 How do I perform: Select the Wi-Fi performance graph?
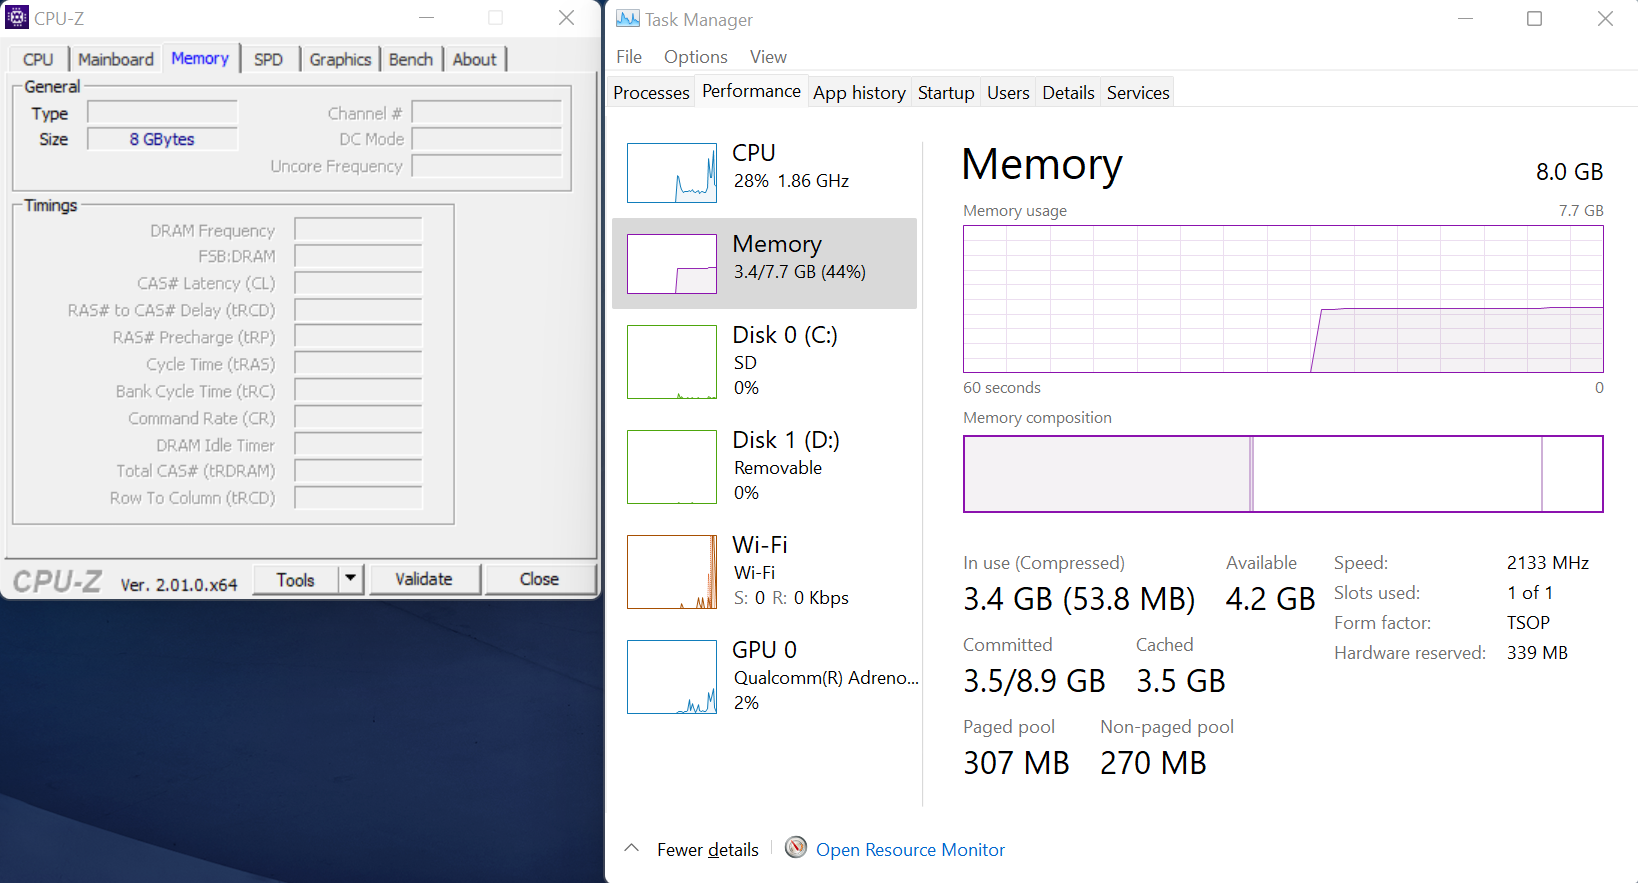pyautogui.click(x=671, y=572)
